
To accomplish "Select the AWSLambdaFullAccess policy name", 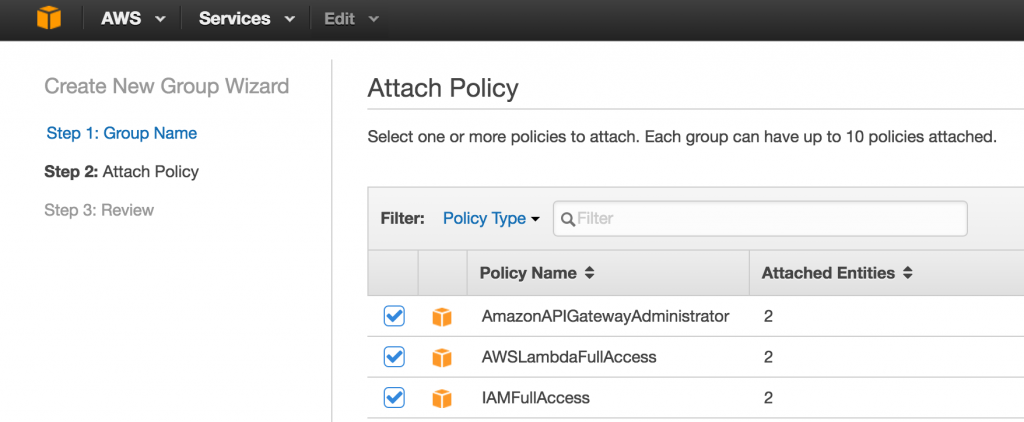I will point(569,357).
